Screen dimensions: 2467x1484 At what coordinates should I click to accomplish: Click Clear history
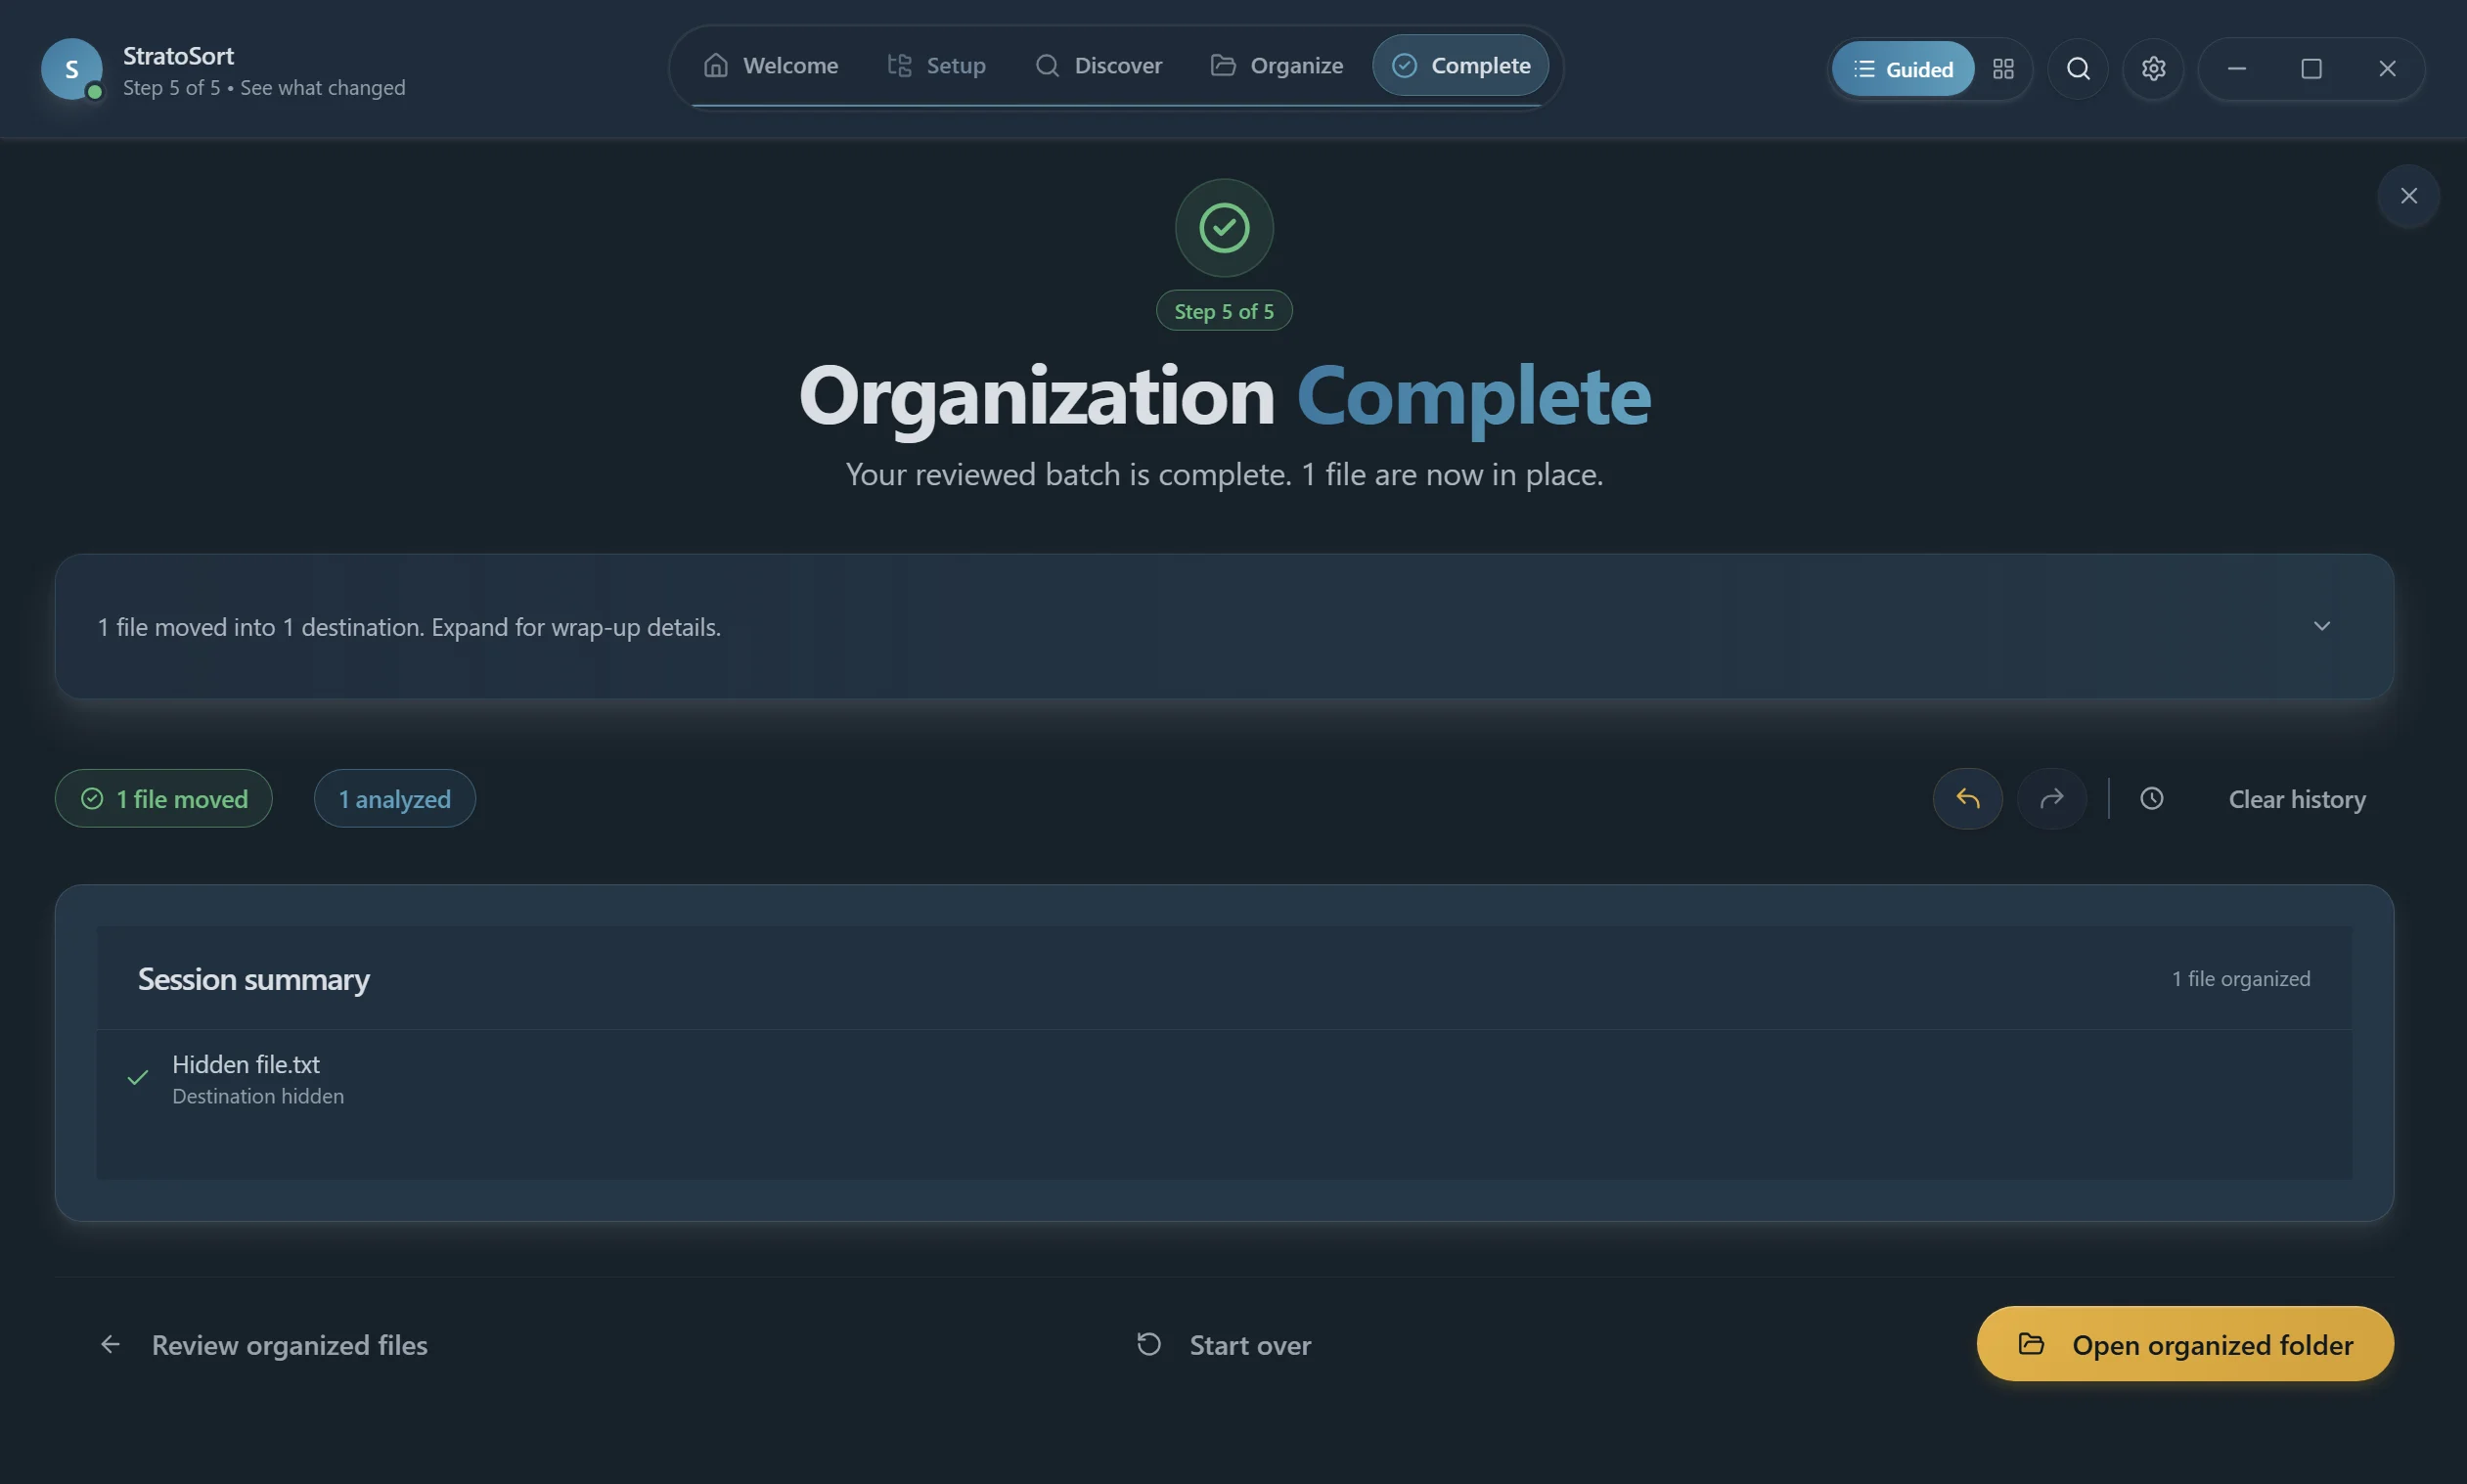coord(2296,800)
